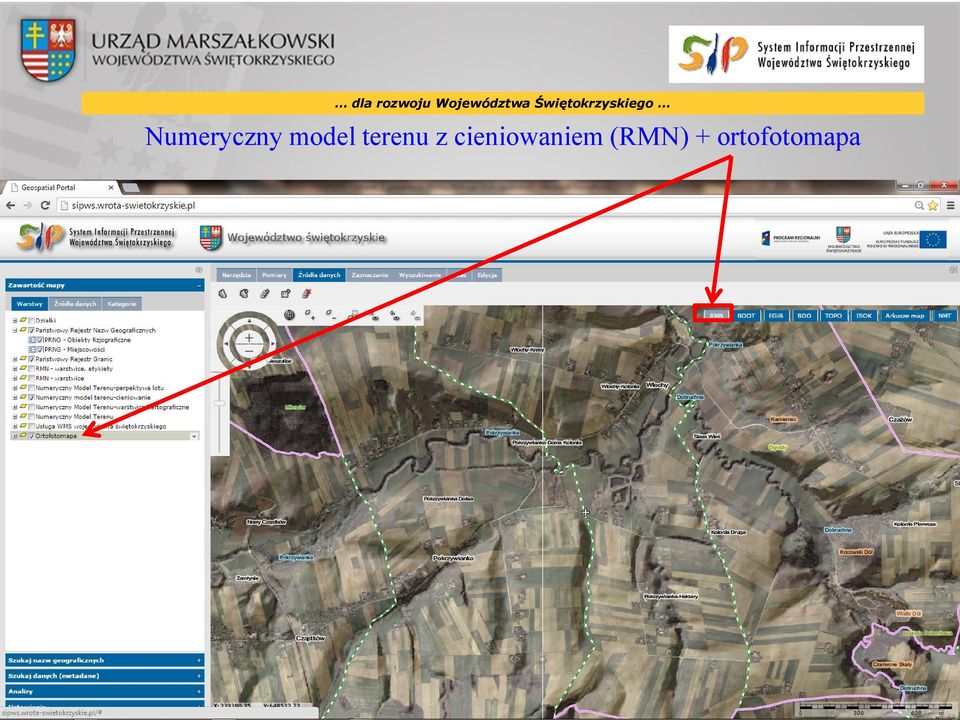Open the Kategorie tab in the map content panel
960x720 pixels.
pyautogui.click(x=121, y=304)
